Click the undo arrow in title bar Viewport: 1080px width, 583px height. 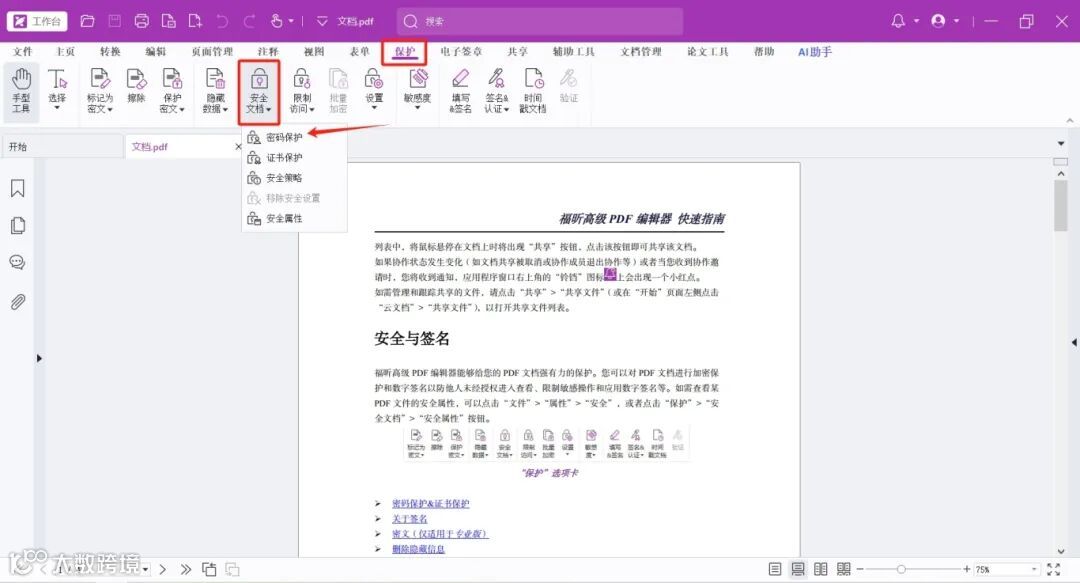222,21
